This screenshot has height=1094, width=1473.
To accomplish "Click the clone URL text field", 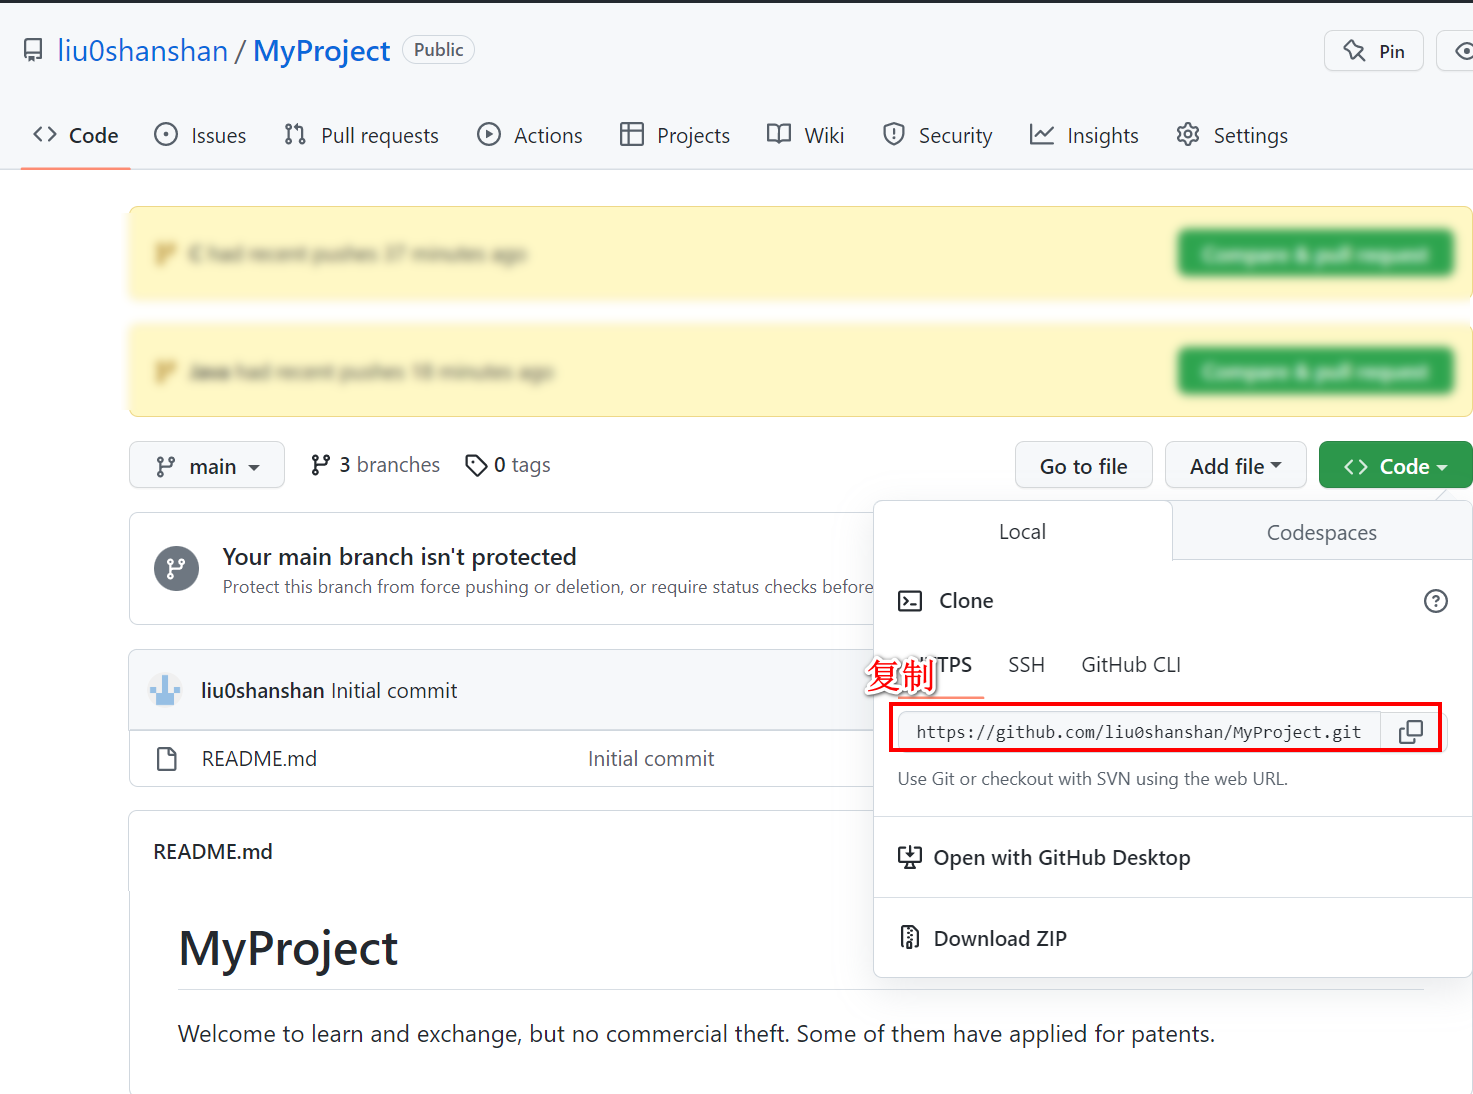I will pyautogui.click(x=1139, y=732).
